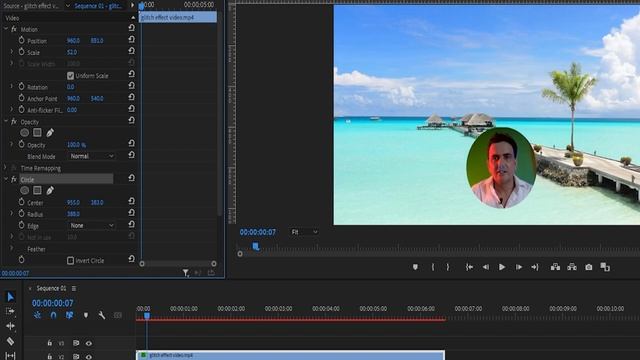This screenshot has height=360, width=640.
Task: Select free draw bezier pen under Opacity
Action: [50, 133]
